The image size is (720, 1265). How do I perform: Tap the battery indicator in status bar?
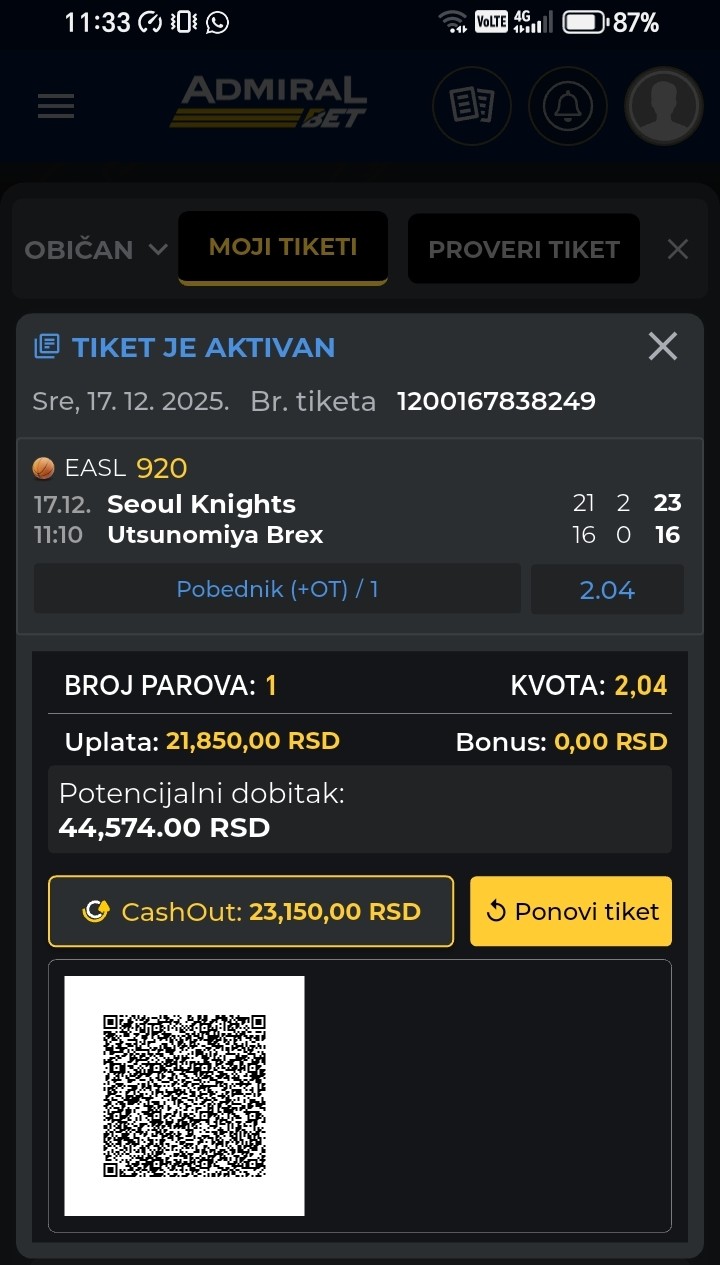(585, 22)
